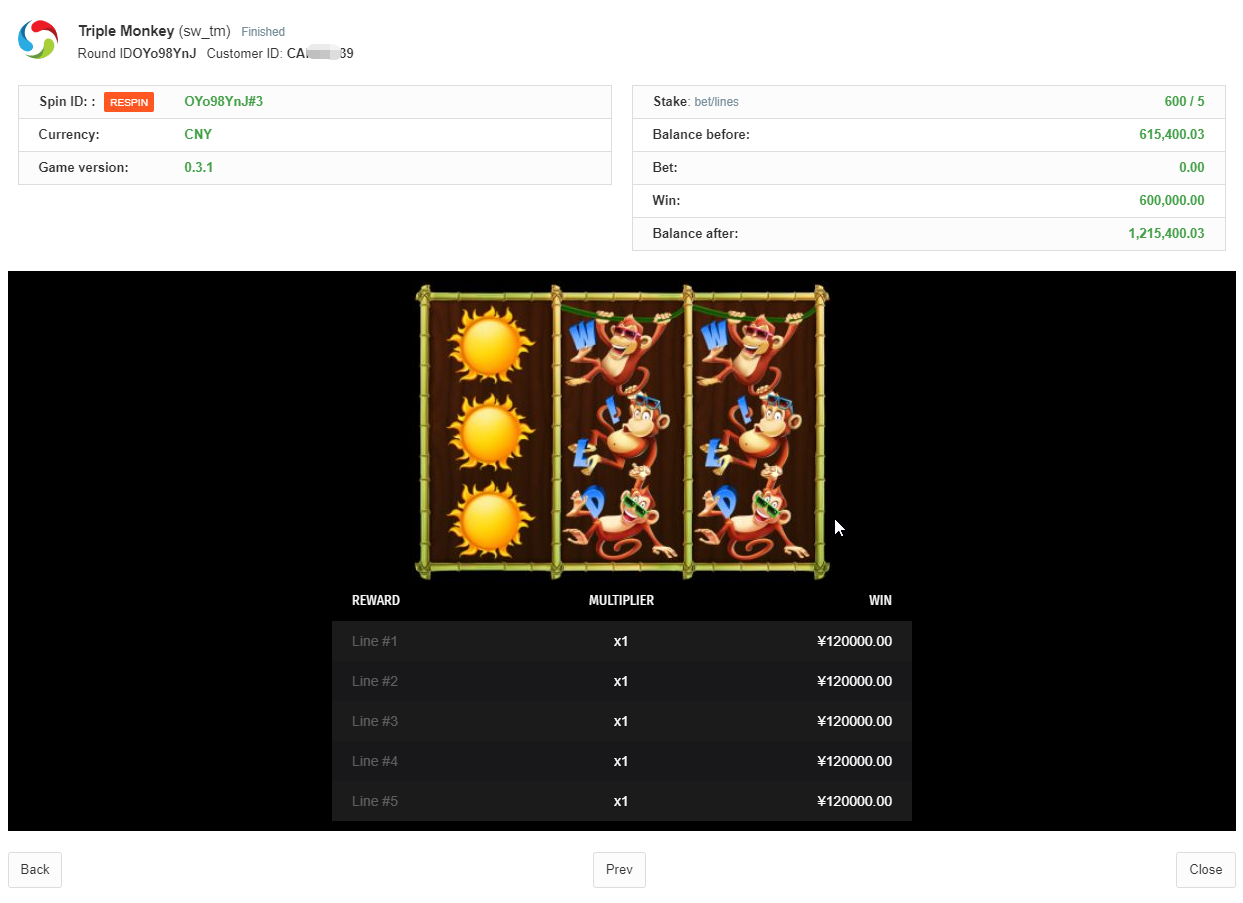Go to the previous spin with Prev
This screenshot has width=1243, height=903.
pyautogui.click(x=619, y=869)
